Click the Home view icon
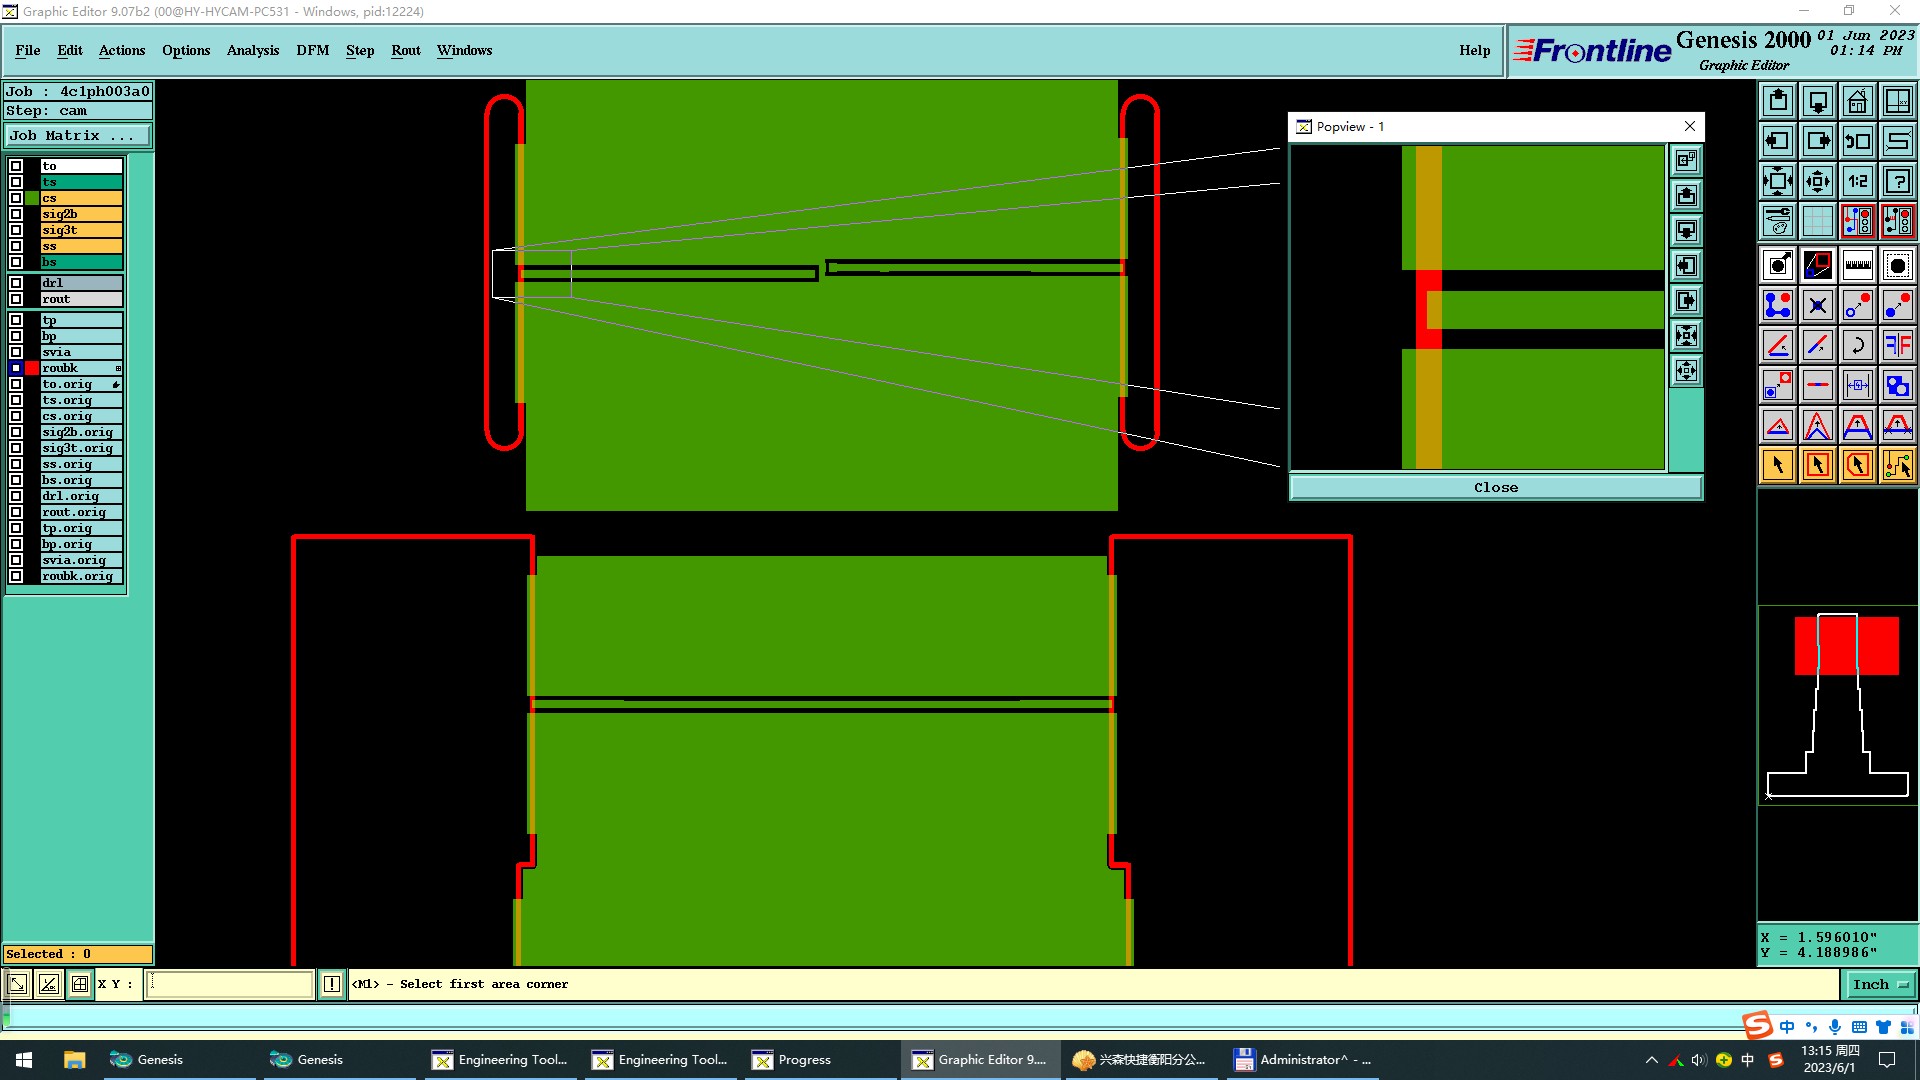The width and height of the screenshot is (1920, 1080). [1857, 101]
